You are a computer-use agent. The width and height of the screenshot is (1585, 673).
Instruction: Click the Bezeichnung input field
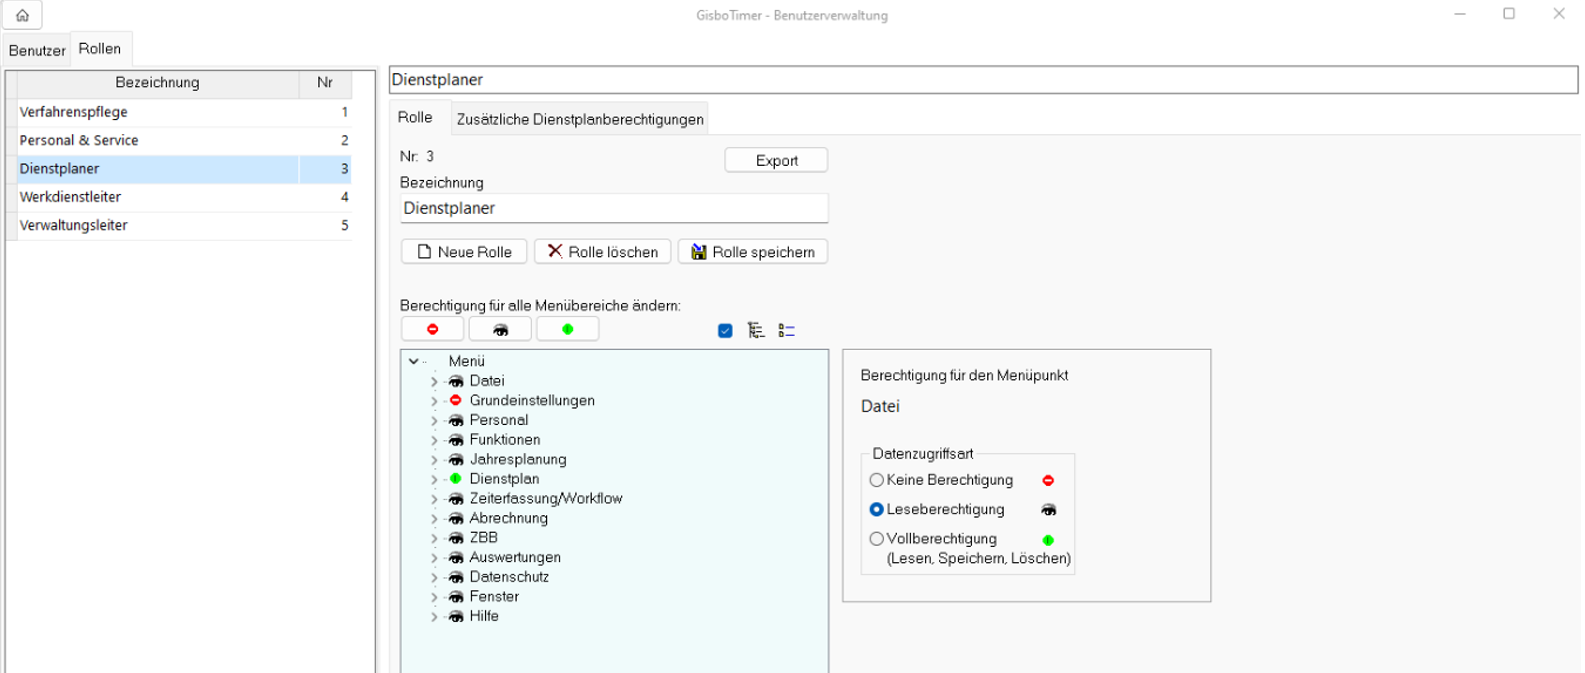point(614,208)
